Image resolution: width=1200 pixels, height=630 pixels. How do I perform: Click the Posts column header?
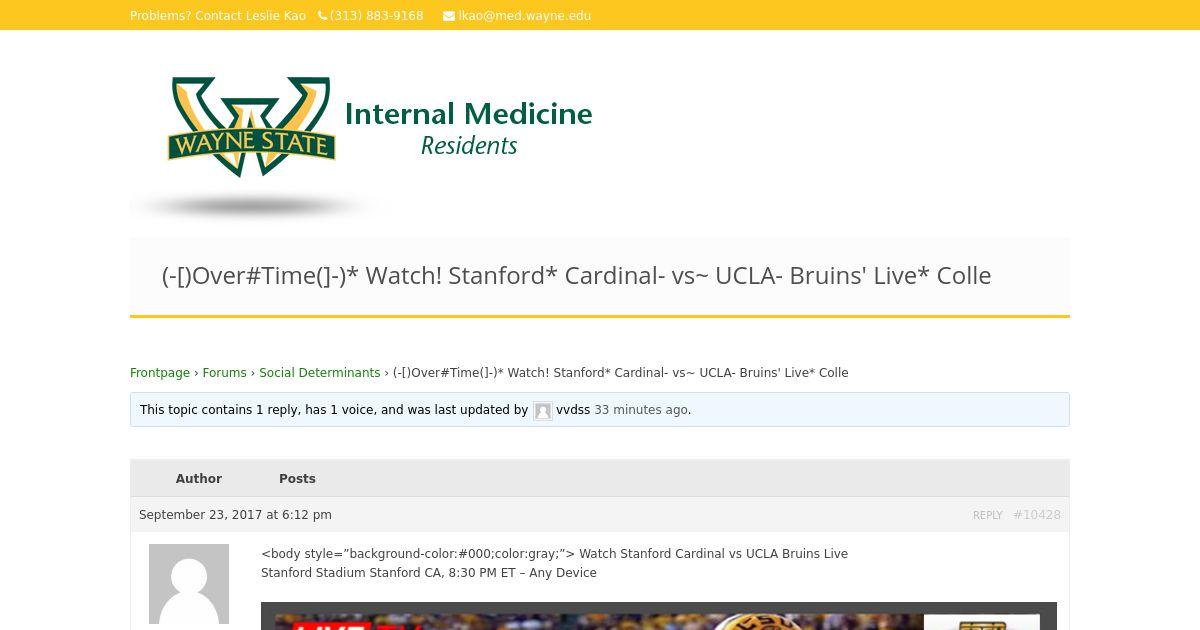297,479
